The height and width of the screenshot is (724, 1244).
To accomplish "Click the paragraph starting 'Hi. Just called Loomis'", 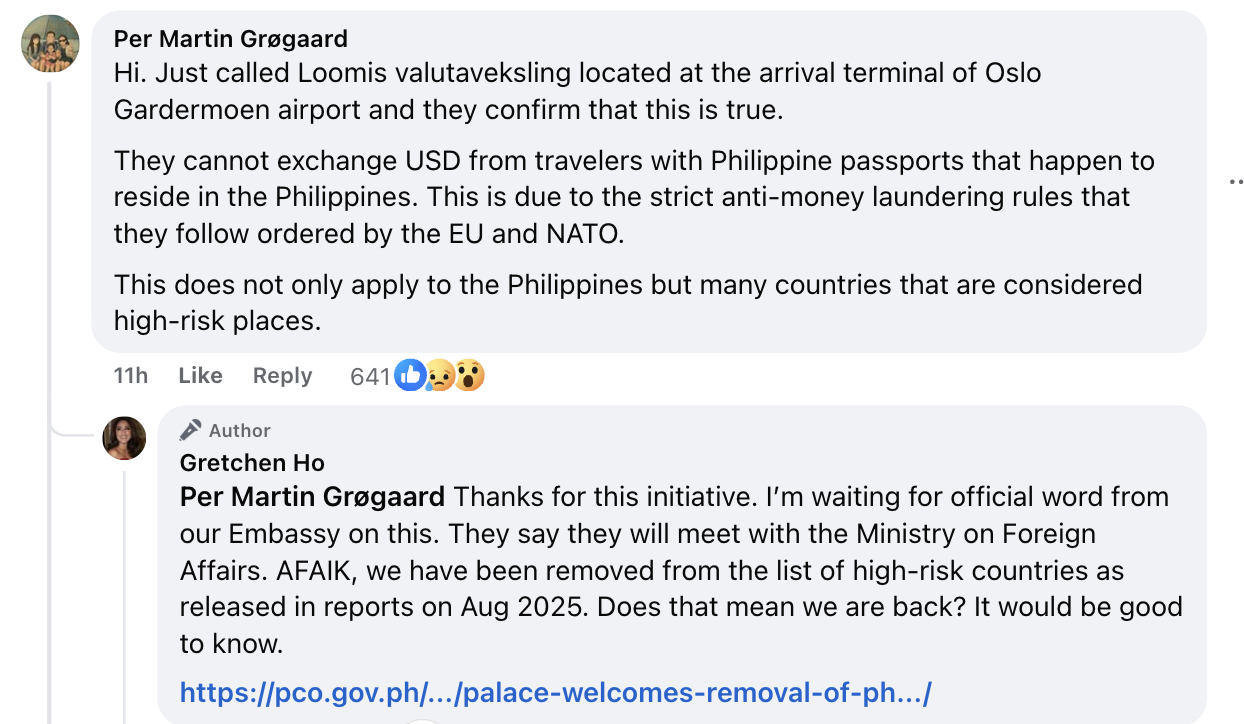I will [x=577, y=91].
